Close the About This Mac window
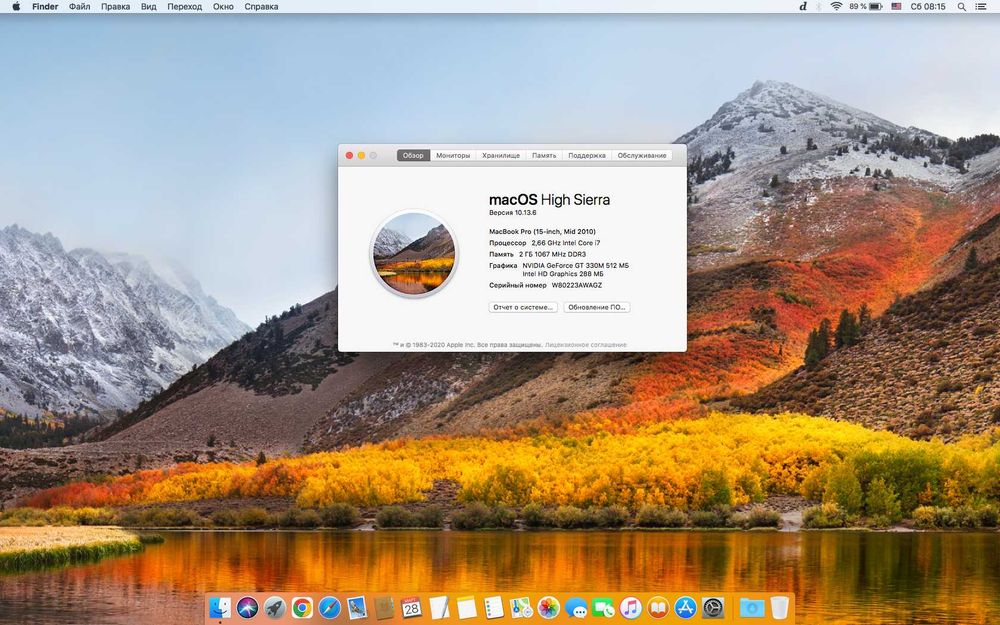 pos(349,155)
